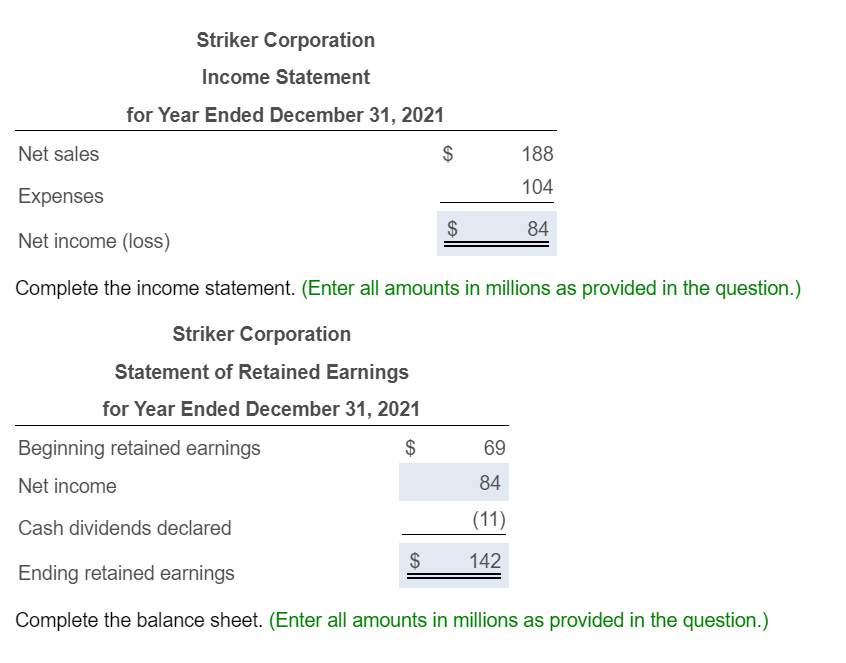
Task: Click the Income Statement title
Action: tap(286, 77)
